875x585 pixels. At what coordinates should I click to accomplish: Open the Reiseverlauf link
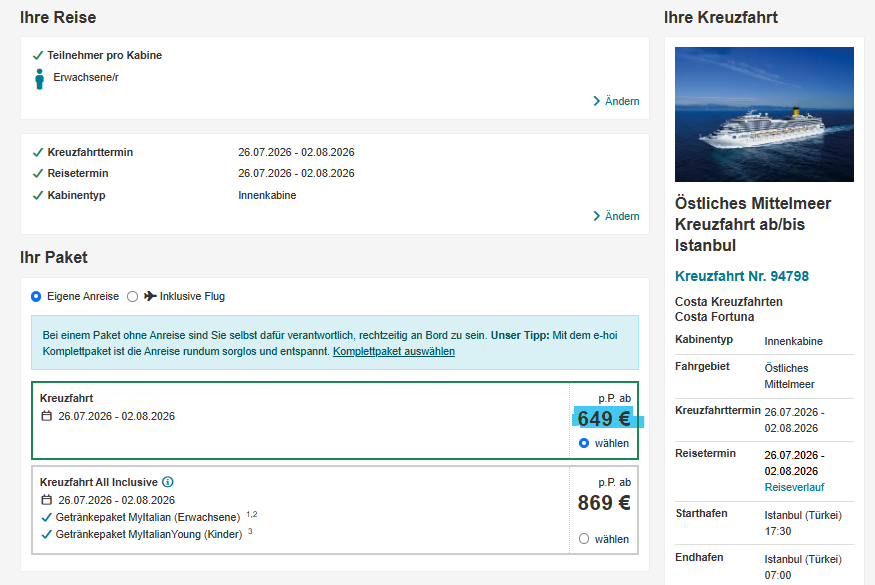(794, 487)
